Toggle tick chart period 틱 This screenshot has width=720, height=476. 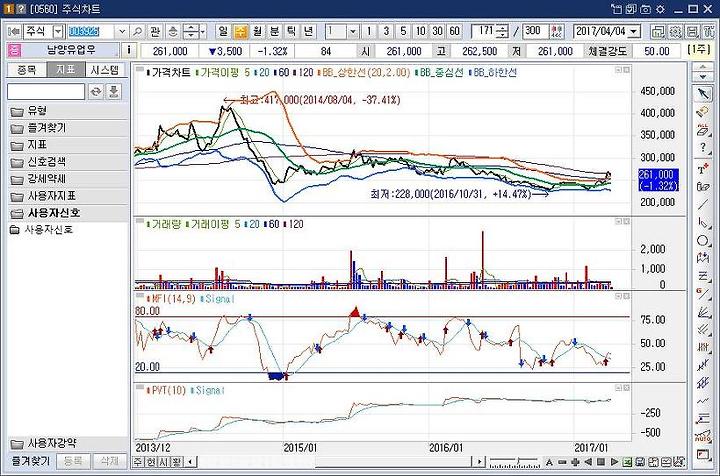(292, 31)
